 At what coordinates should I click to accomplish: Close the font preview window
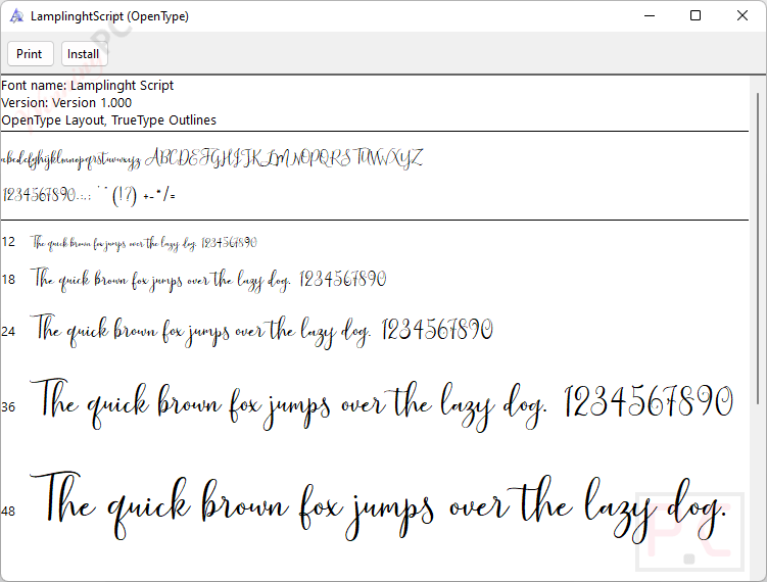742,16
